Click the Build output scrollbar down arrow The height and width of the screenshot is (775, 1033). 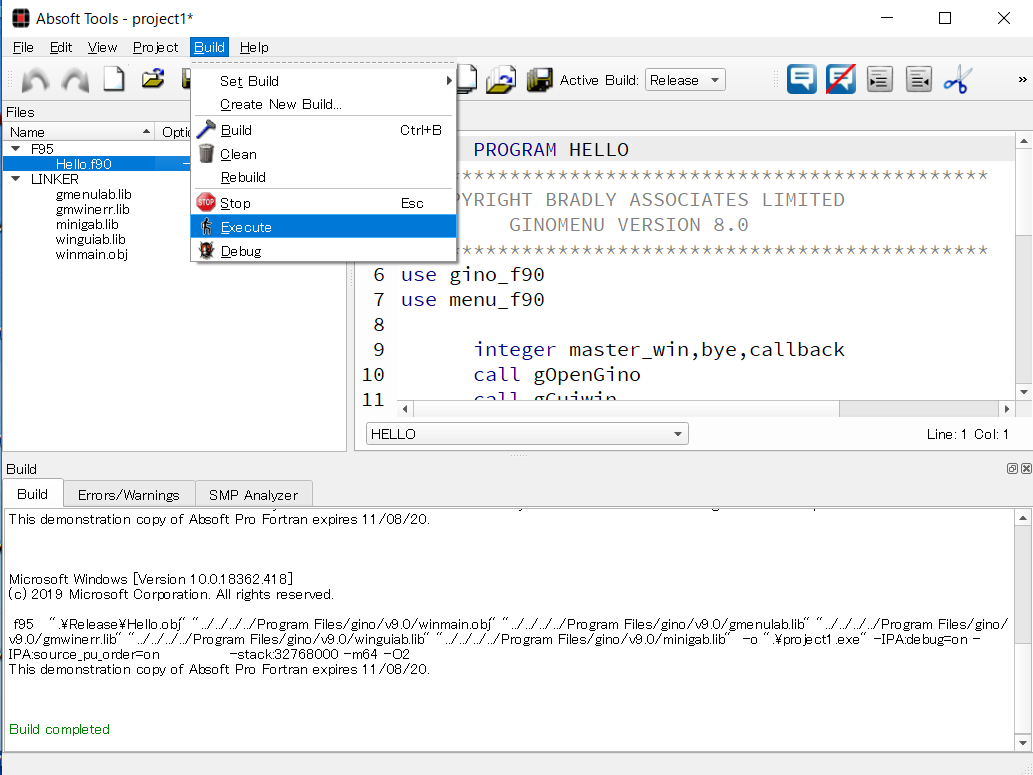(1023, 742)
